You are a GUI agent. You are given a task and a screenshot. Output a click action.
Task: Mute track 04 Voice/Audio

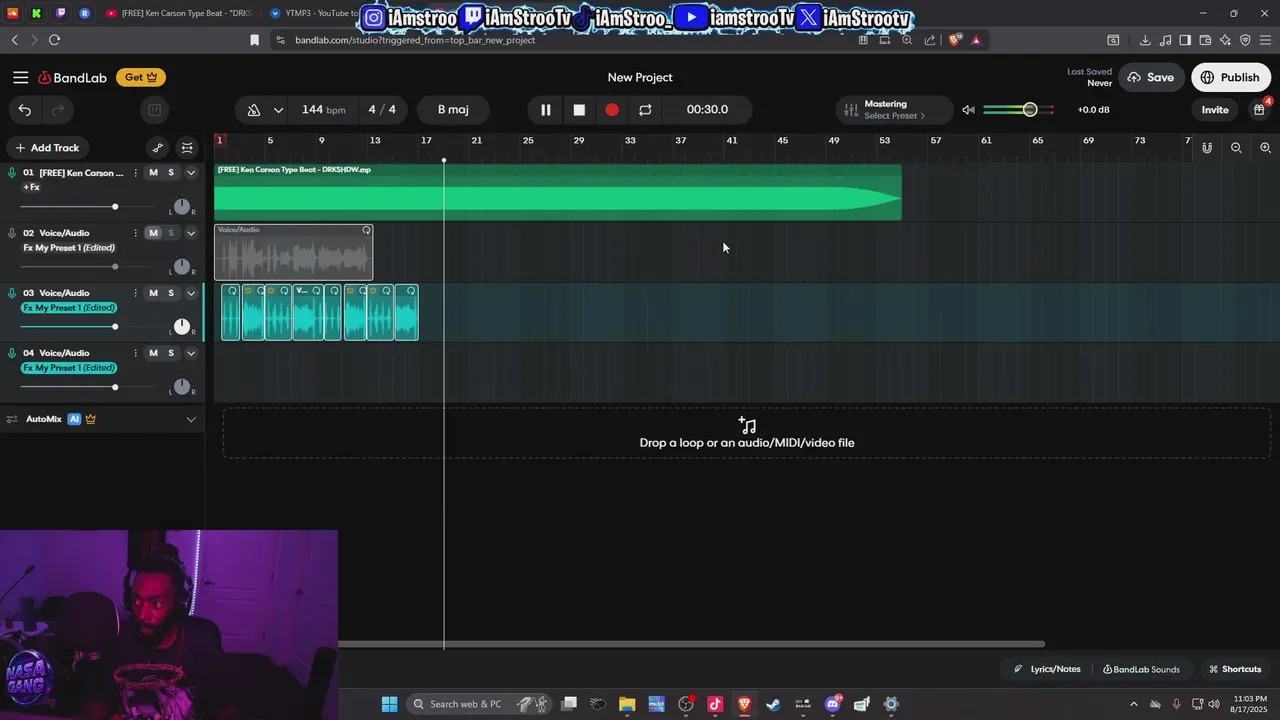coord(153,353)
